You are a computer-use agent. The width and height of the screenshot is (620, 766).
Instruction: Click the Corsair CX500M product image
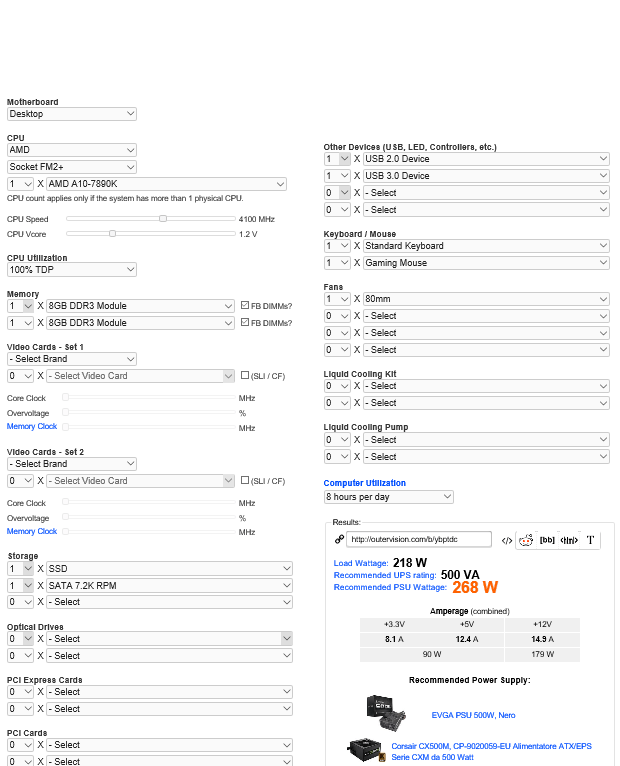366,750
